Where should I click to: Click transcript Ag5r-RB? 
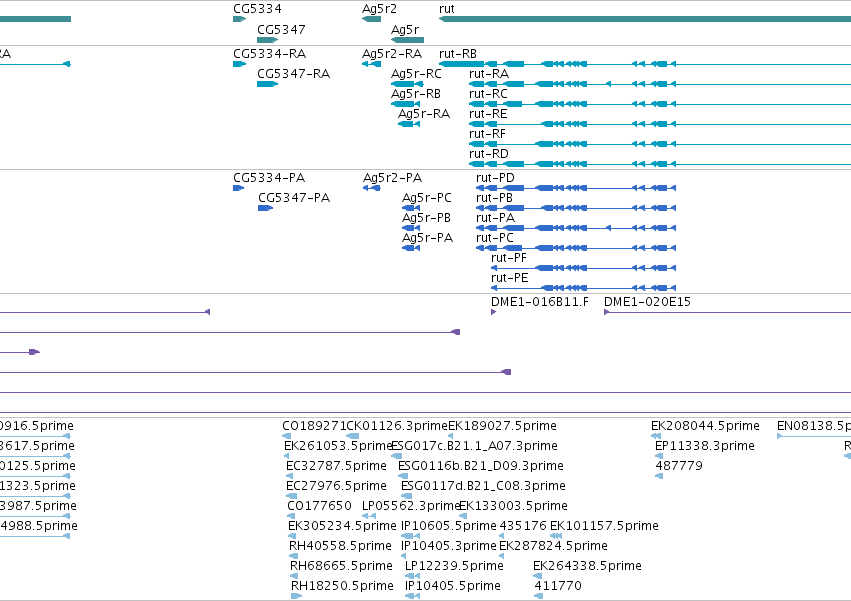(x=405, y=104)
